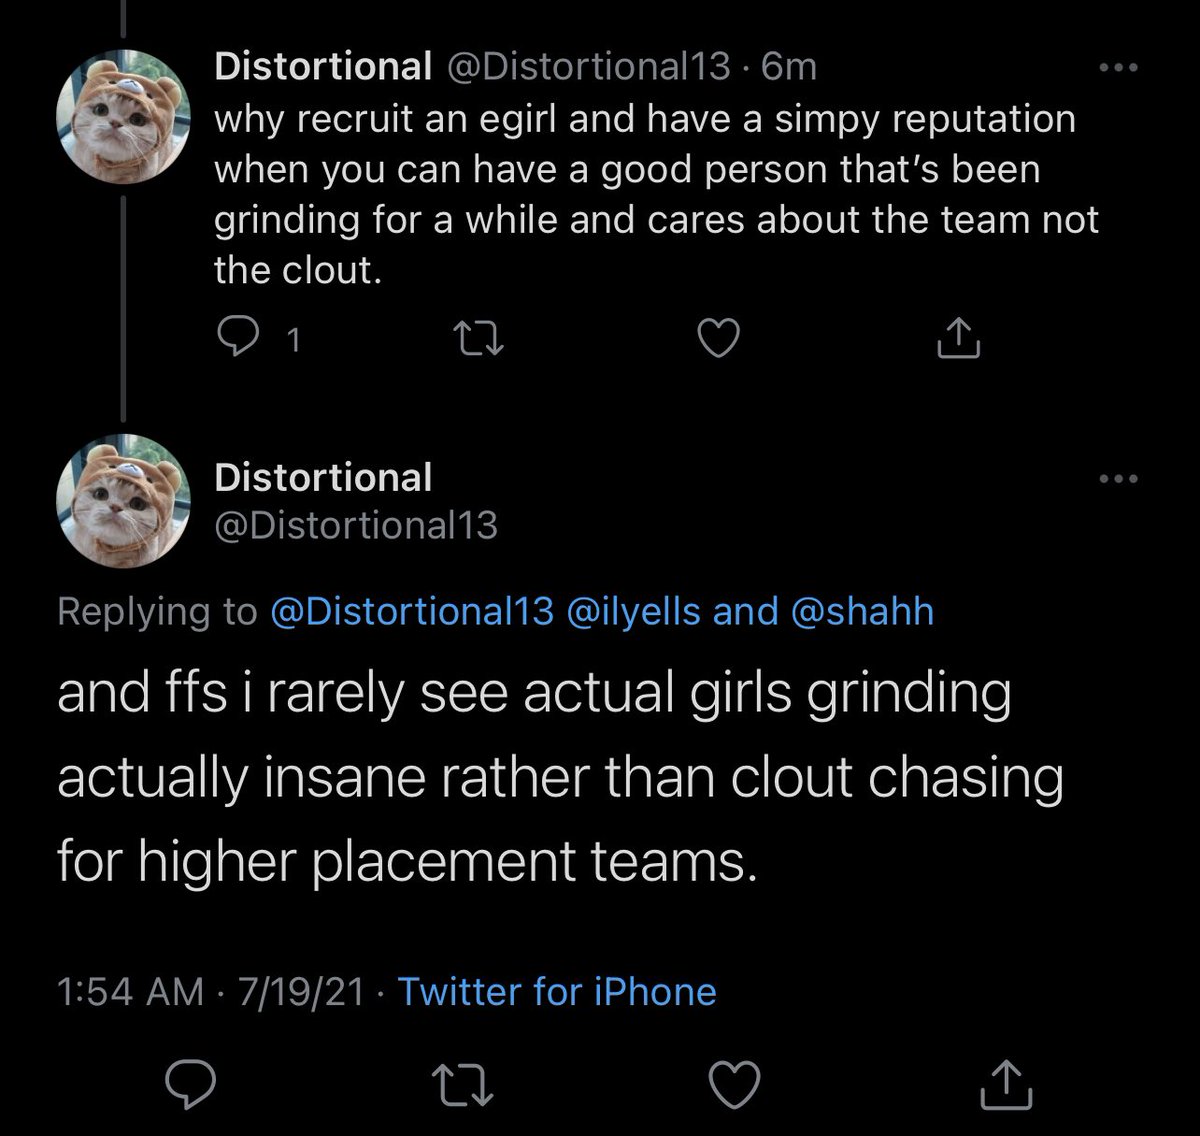This screenshot has height=1136, width=1200.
Task: Open more options on main tweet
Action: [x=1118, y=479]
